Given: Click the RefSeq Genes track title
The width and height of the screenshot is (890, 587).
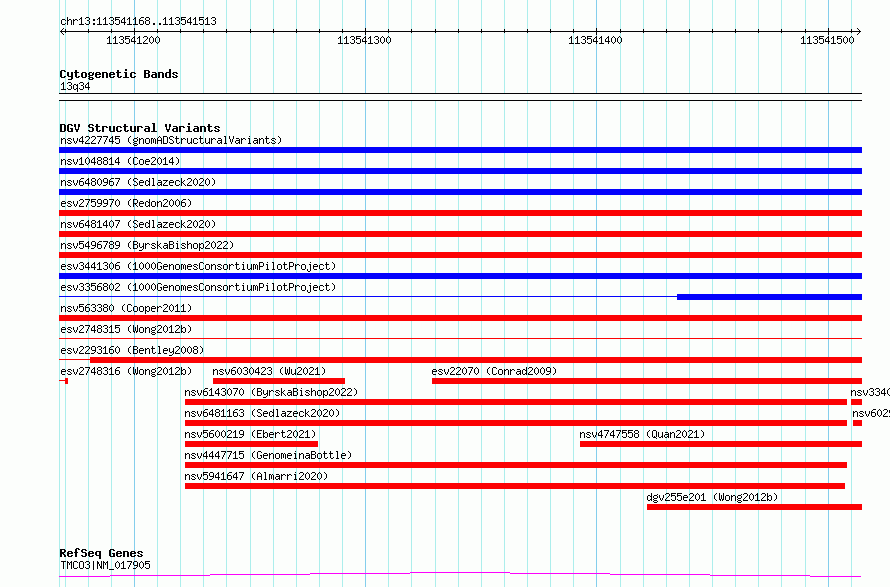Looking at the screenshot, I should [x=101, y=553].
